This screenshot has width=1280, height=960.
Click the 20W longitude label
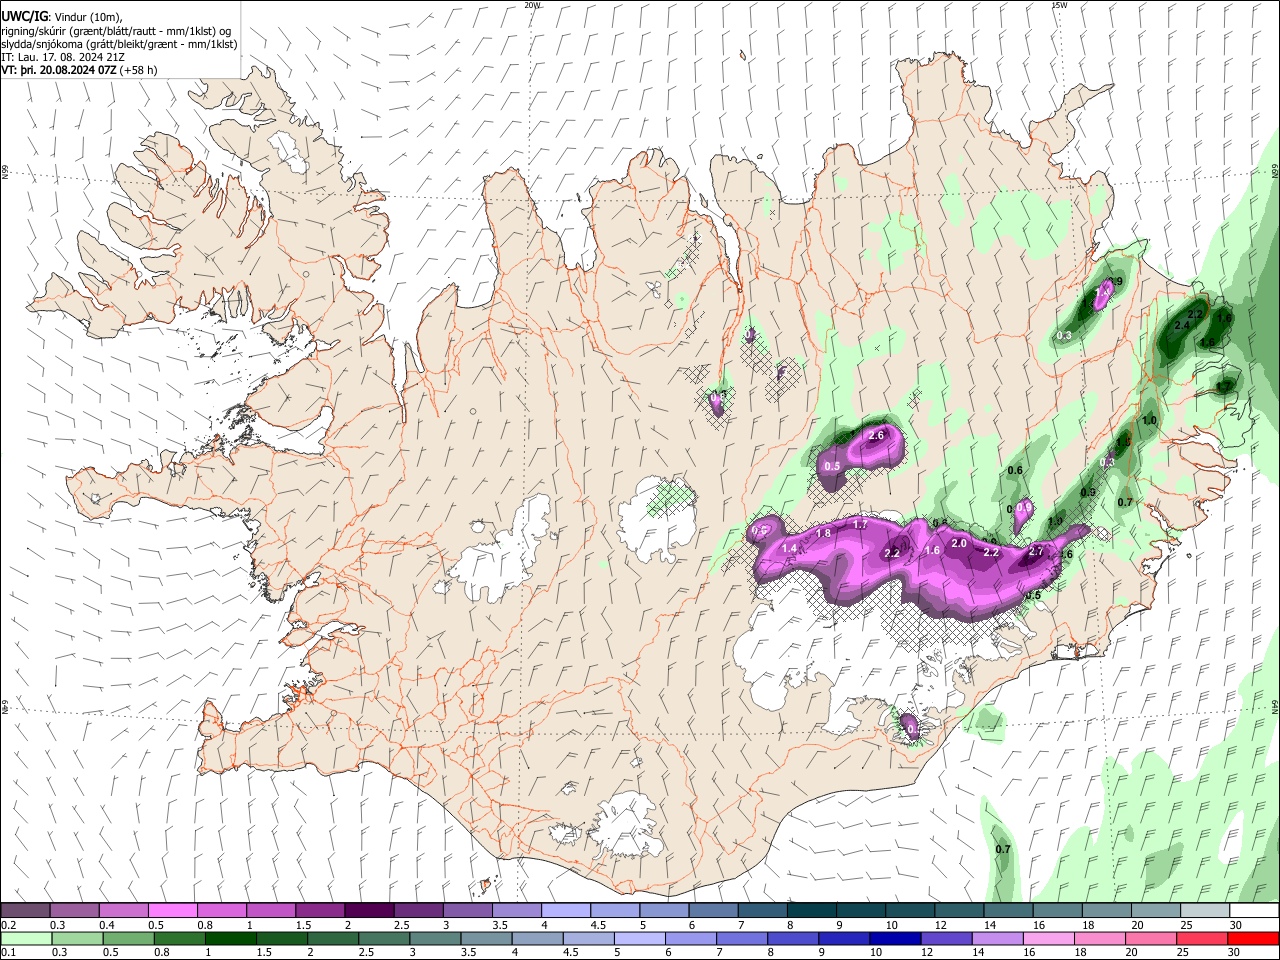(x=532, y=5)
